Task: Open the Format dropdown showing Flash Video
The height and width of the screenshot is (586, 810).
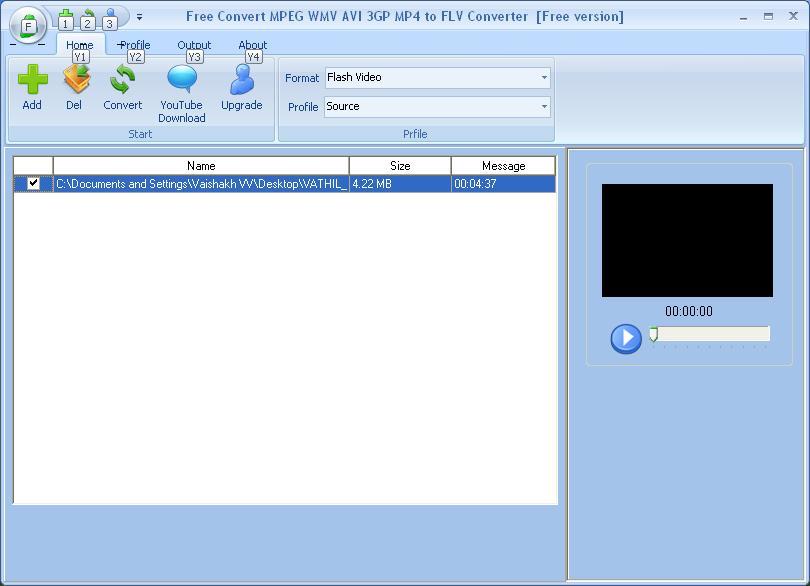Action: [438, 78]
